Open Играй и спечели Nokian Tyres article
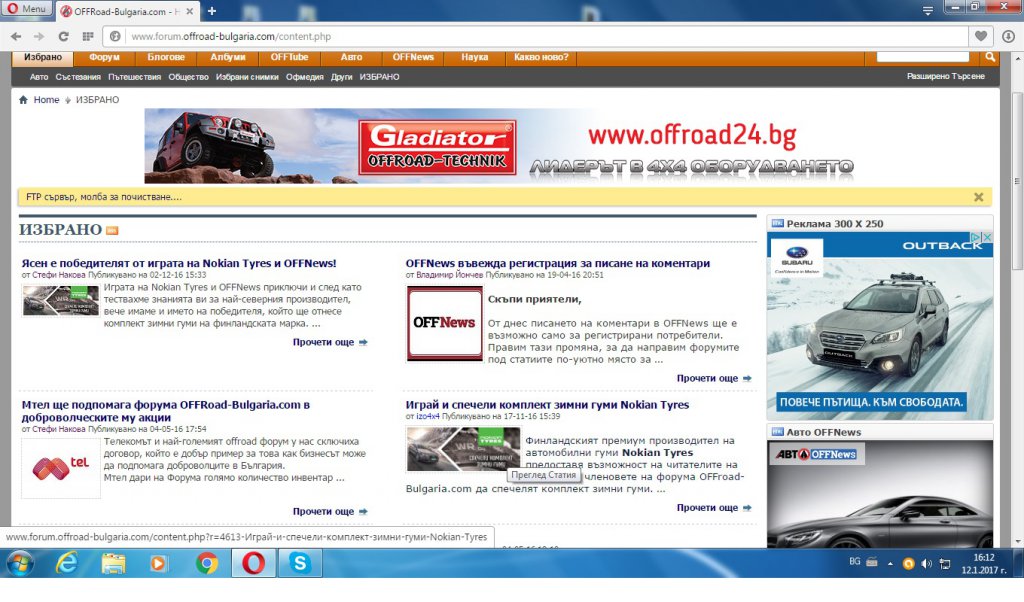 [547, 405]
